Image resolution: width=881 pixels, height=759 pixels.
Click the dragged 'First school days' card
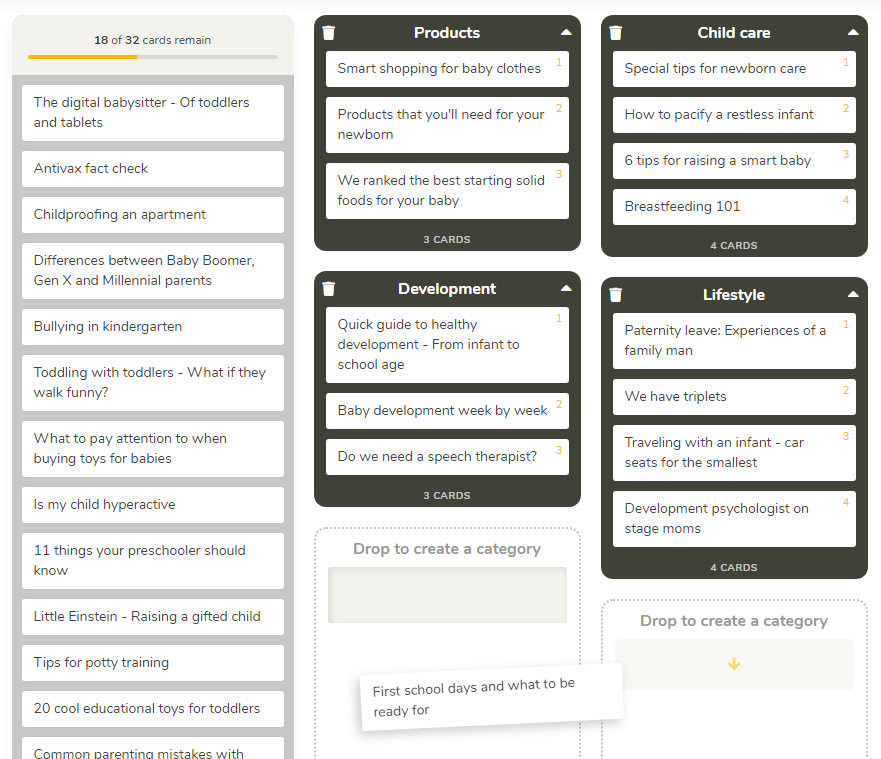[492, 697]
